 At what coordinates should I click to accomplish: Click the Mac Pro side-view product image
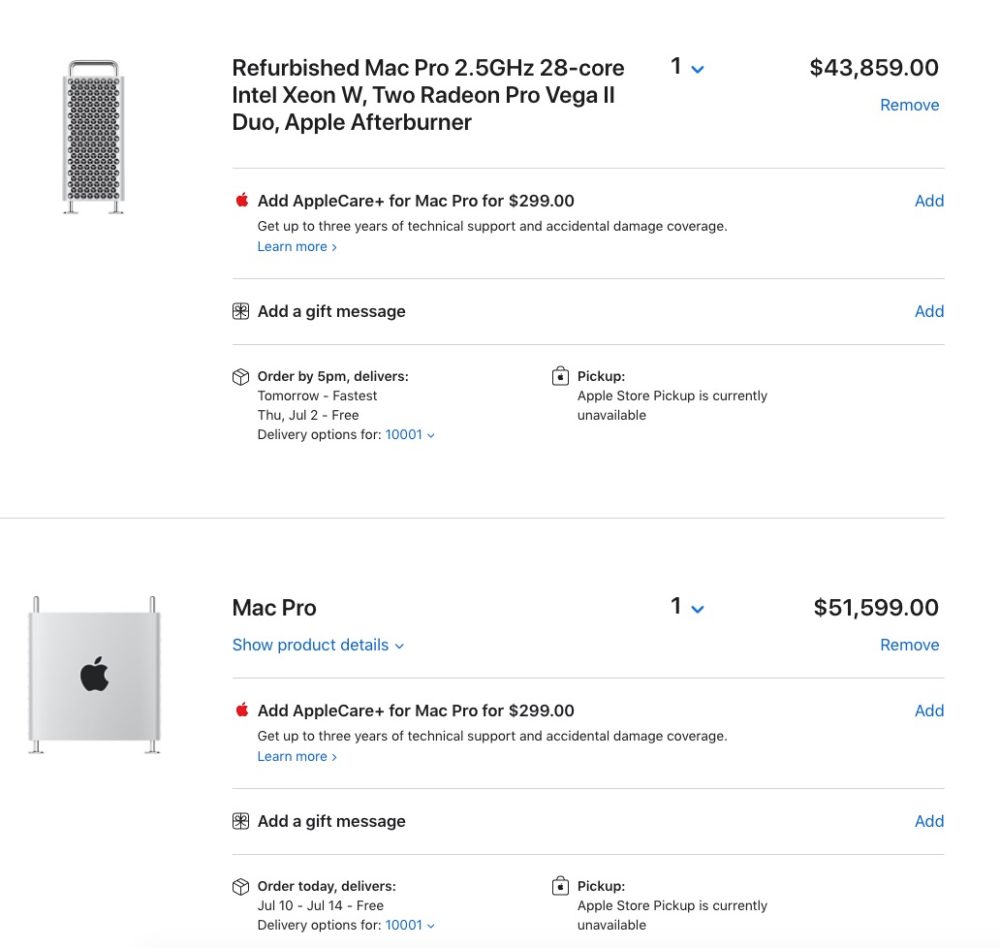tap(94, 675)
